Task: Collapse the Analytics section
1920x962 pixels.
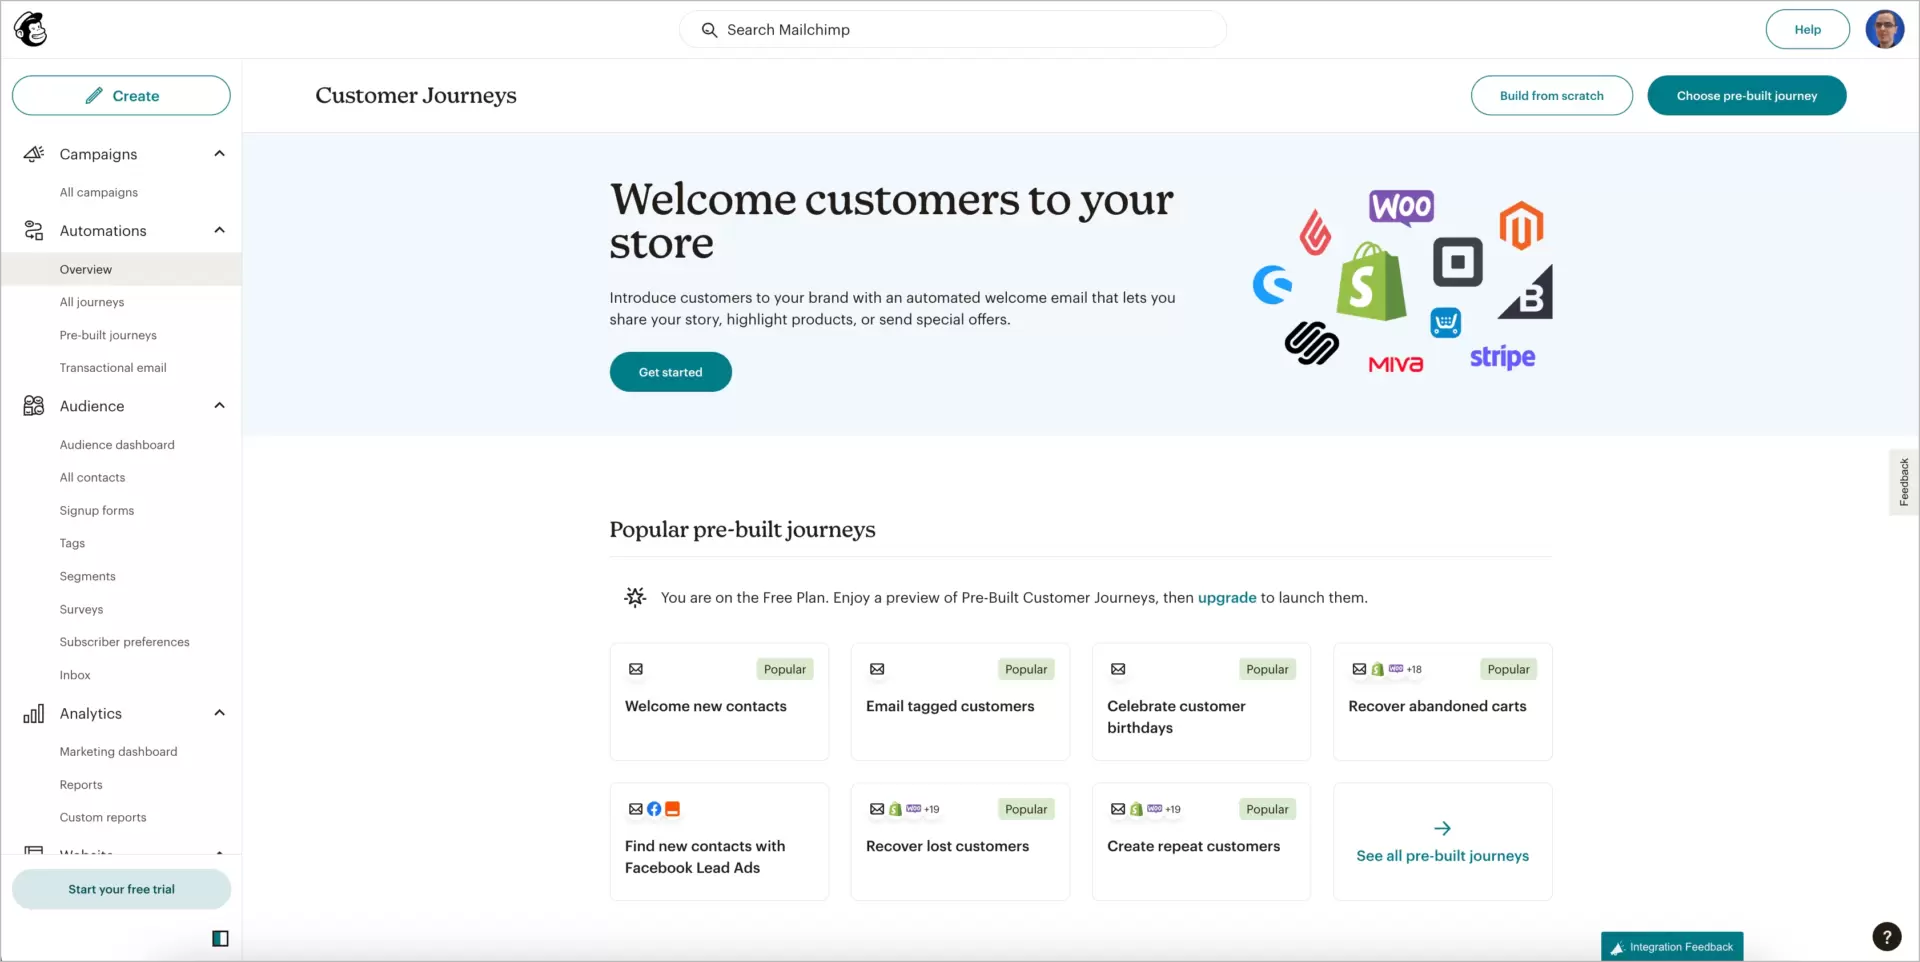Action: [219, 712]
